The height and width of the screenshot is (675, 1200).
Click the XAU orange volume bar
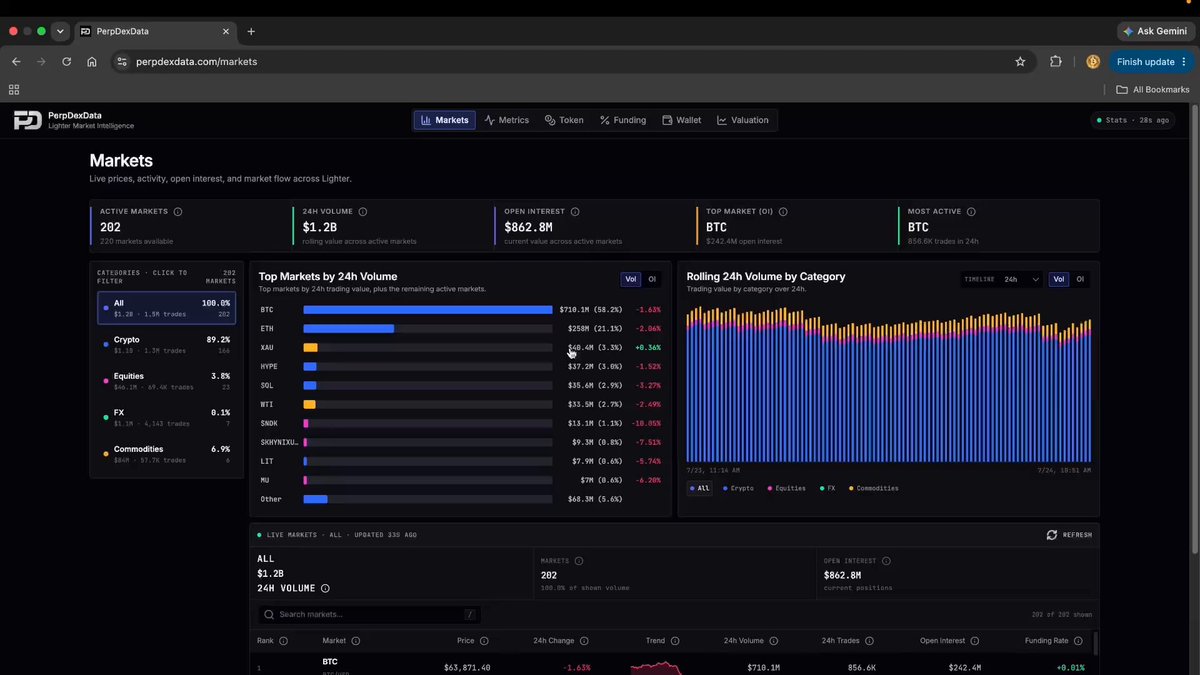pyautogui.click(x=310, y=348)
